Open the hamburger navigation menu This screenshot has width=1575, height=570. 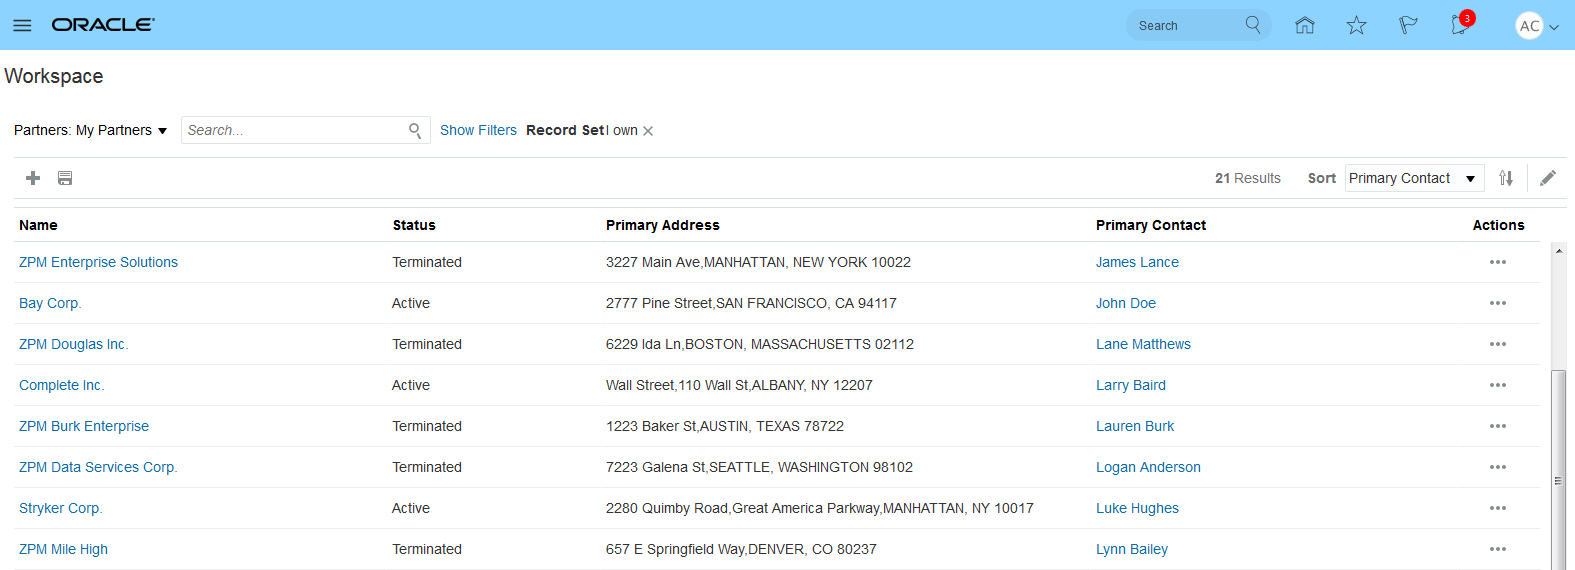[22, 25]
